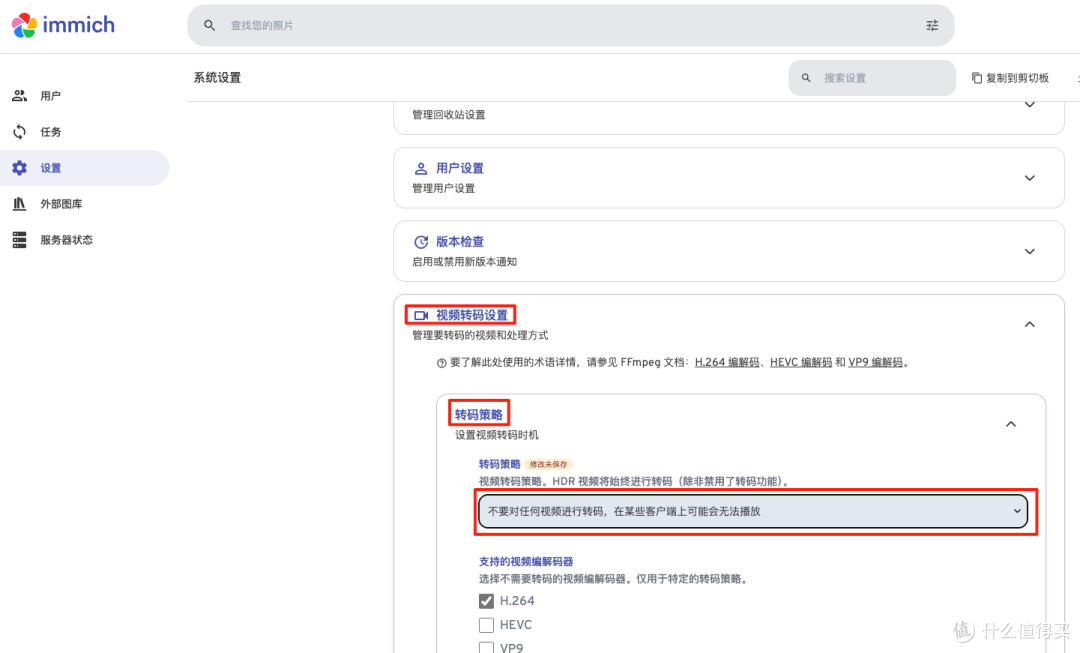Image resolution: width=1080 pixels, height=653 pixels.
Task: Click the 启用或禁用新版本通知 description
Action: pos(464,262)
